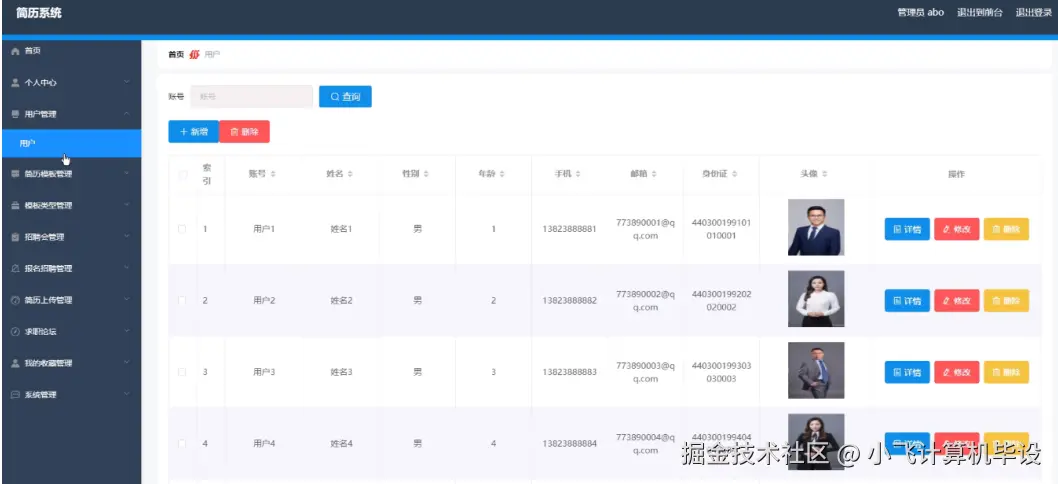Sort the table by 姓名 column arrows
The height and width of the screenshot is (484, 1058).
tap(350, 174)
